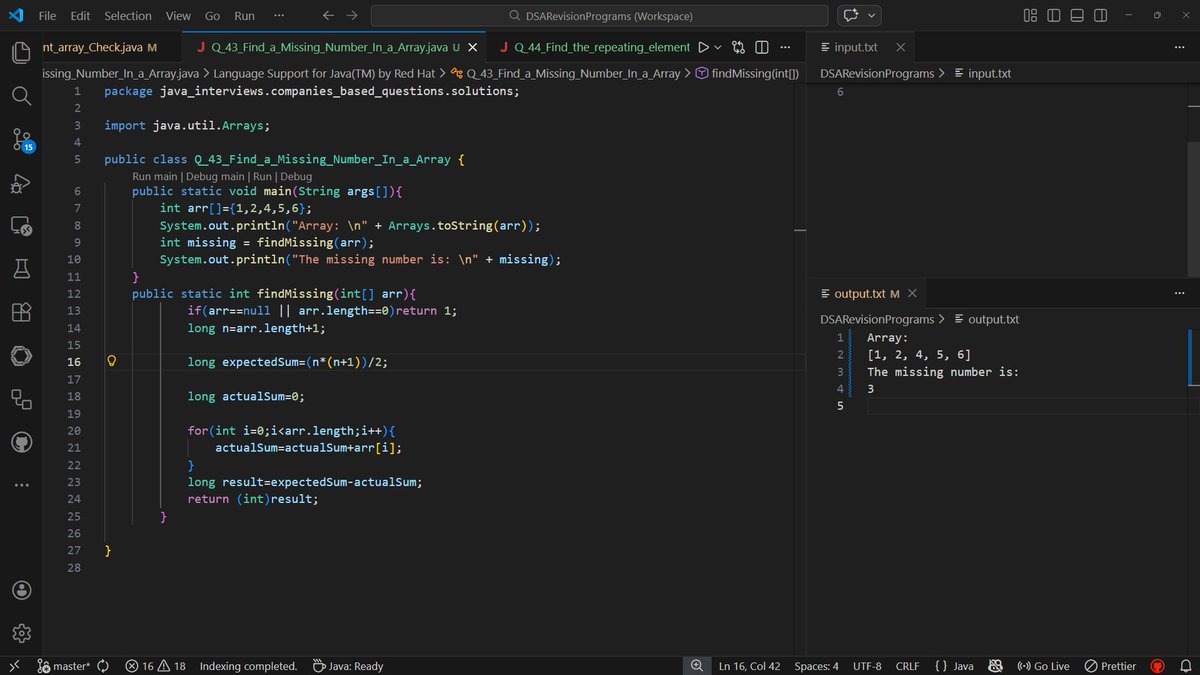Open the Explorer view in activity bar
This screenshot has height=675, width=1200.
pyautogui.click(x=22, y=52)
